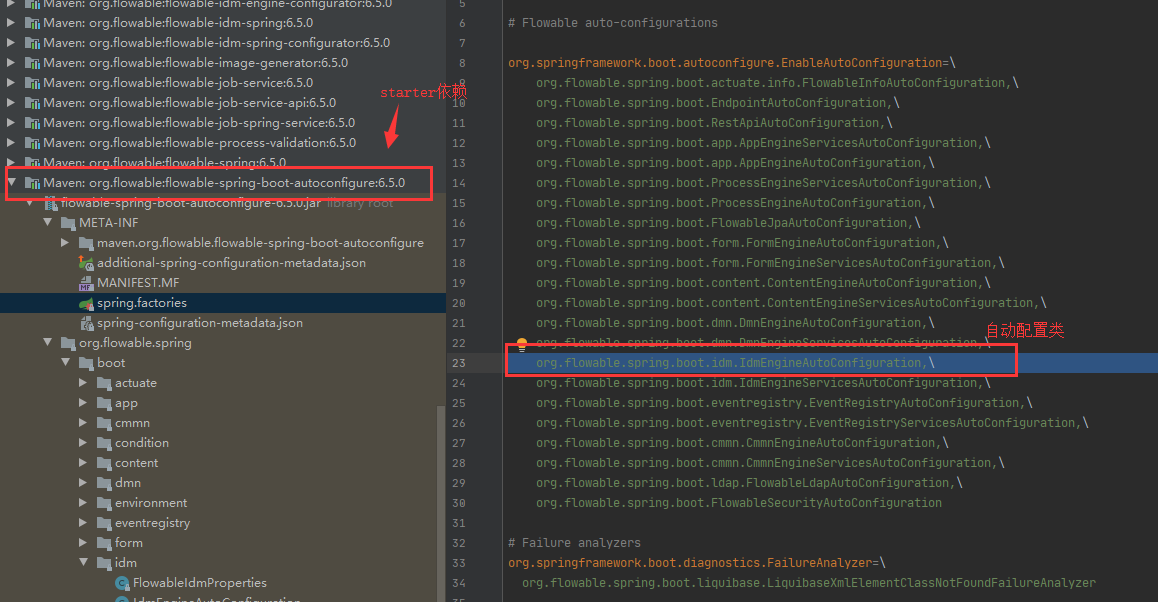Click the MANIFEST.MF file icon
Screen dimensions: 1158x602
[x=86, y=283]
